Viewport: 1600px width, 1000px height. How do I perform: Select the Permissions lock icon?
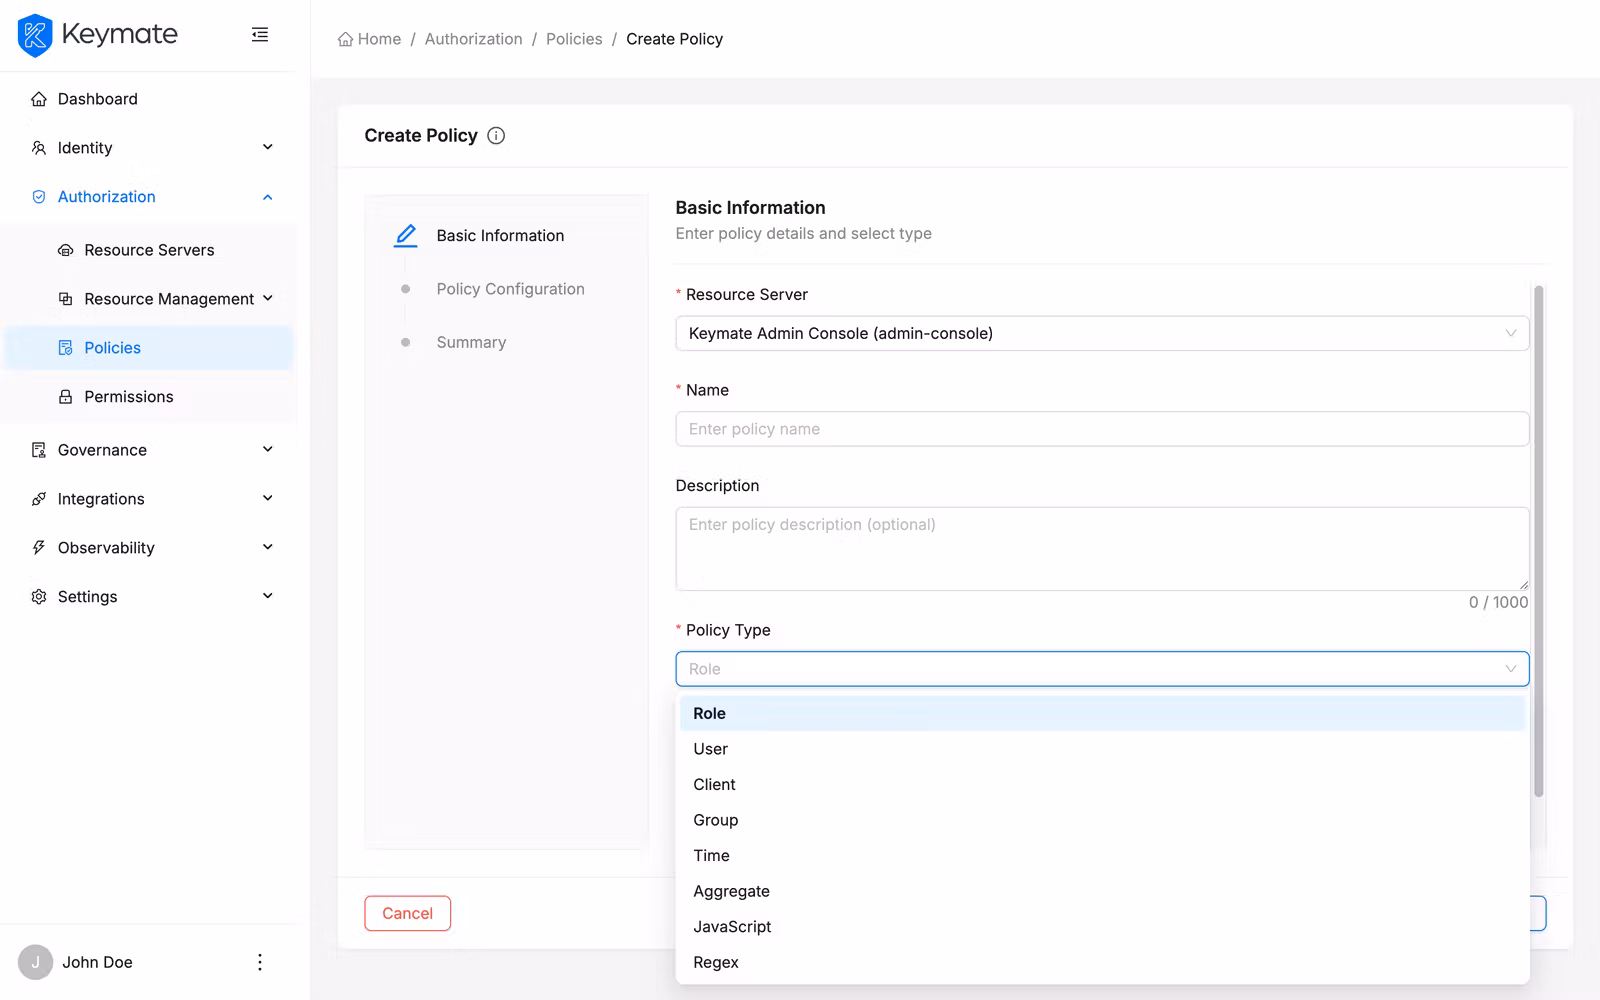pyautogui.click(x=64, y=396)
